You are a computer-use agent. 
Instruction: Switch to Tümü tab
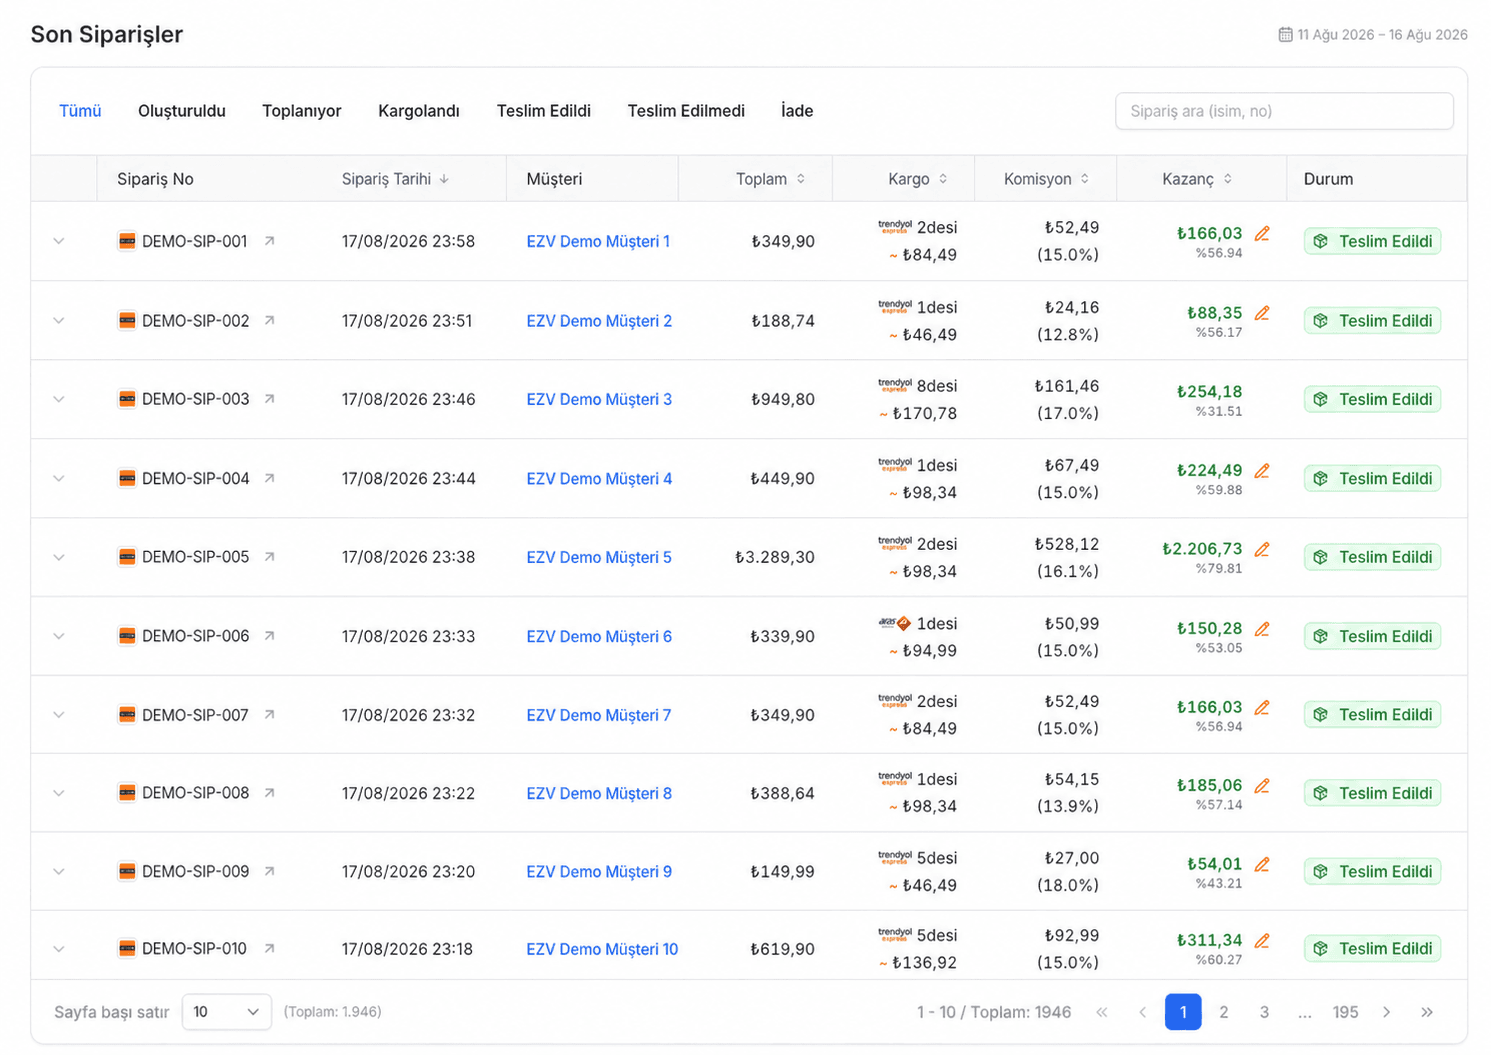pos(80,111)
